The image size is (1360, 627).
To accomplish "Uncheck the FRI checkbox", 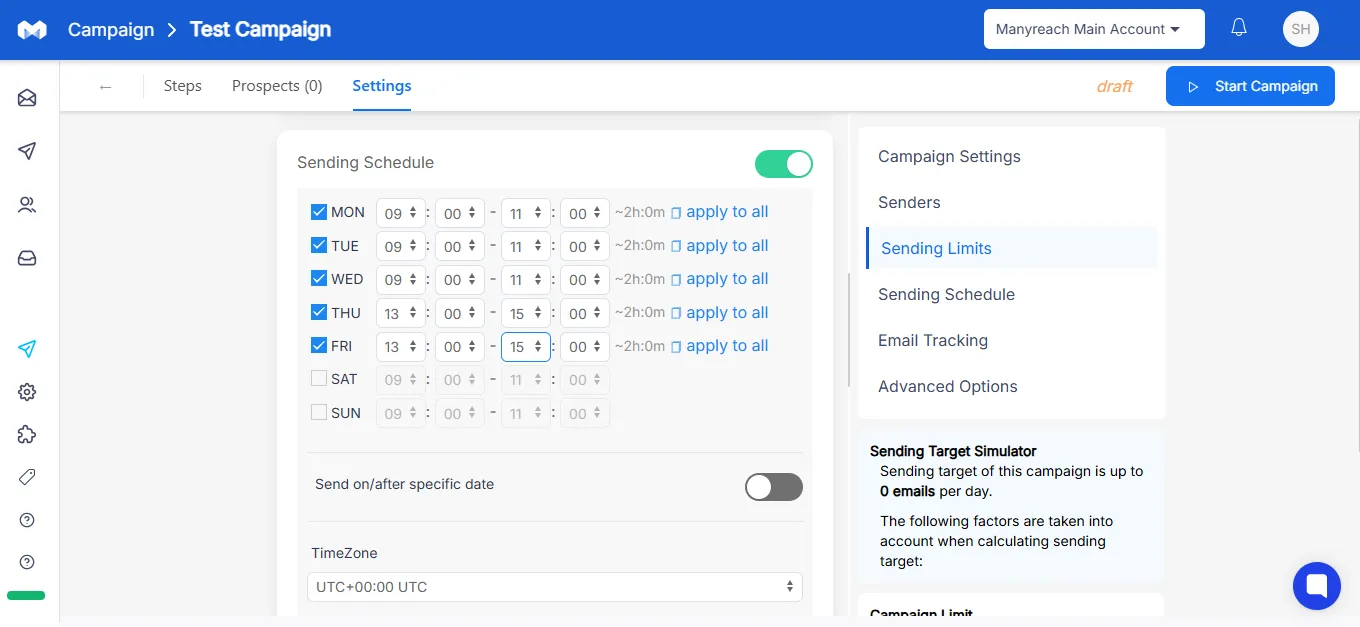I will pos(319,345).
